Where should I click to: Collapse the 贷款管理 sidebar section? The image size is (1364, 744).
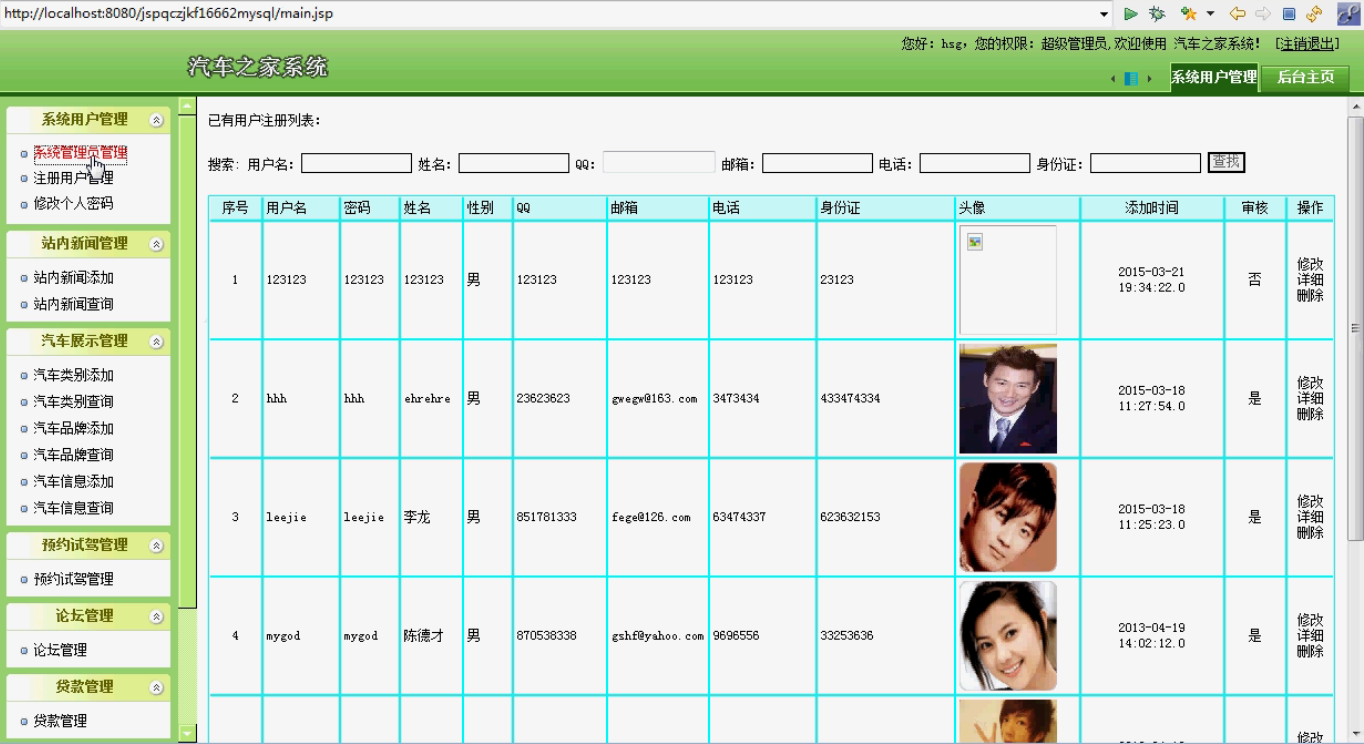156,688
